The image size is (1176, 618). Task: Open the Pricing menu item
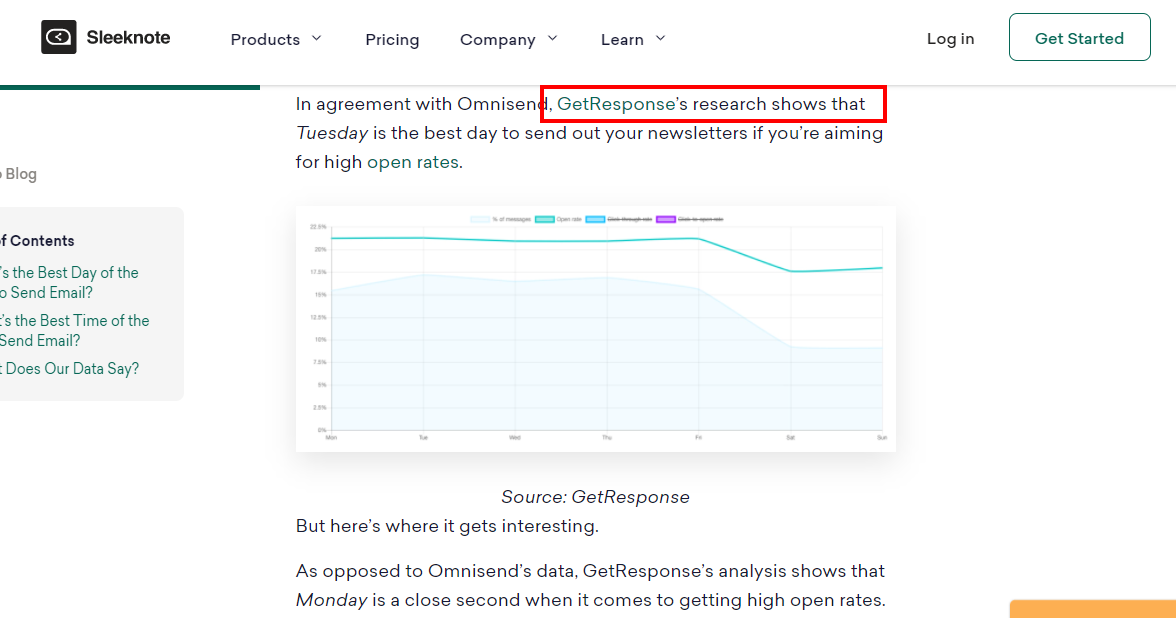click(392, 40)
